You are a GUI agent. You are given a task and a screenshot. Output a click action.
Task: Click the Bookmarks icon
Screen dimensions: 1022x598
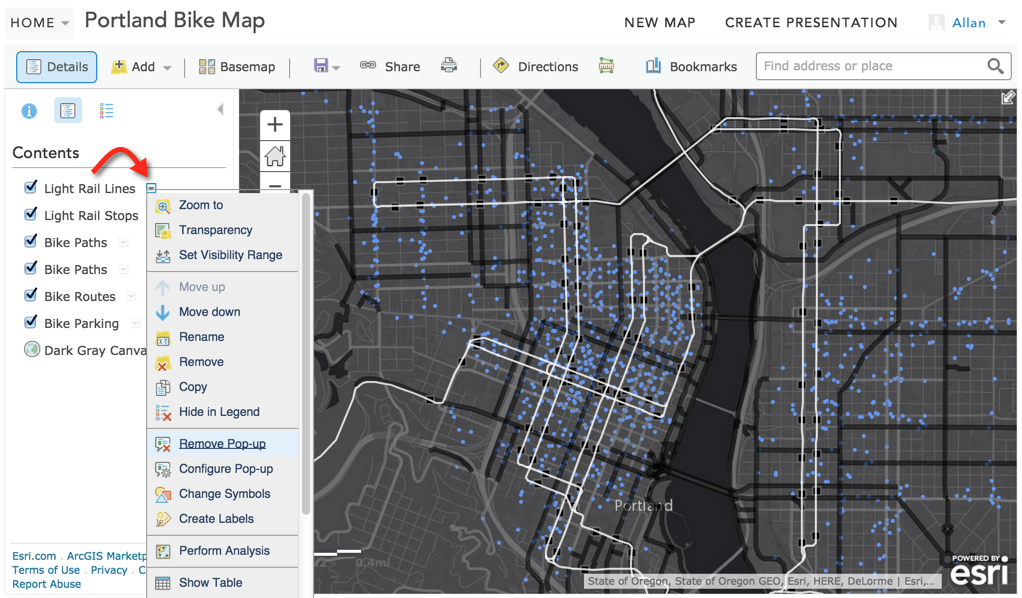pyautogui.click(x=653, y=66)
